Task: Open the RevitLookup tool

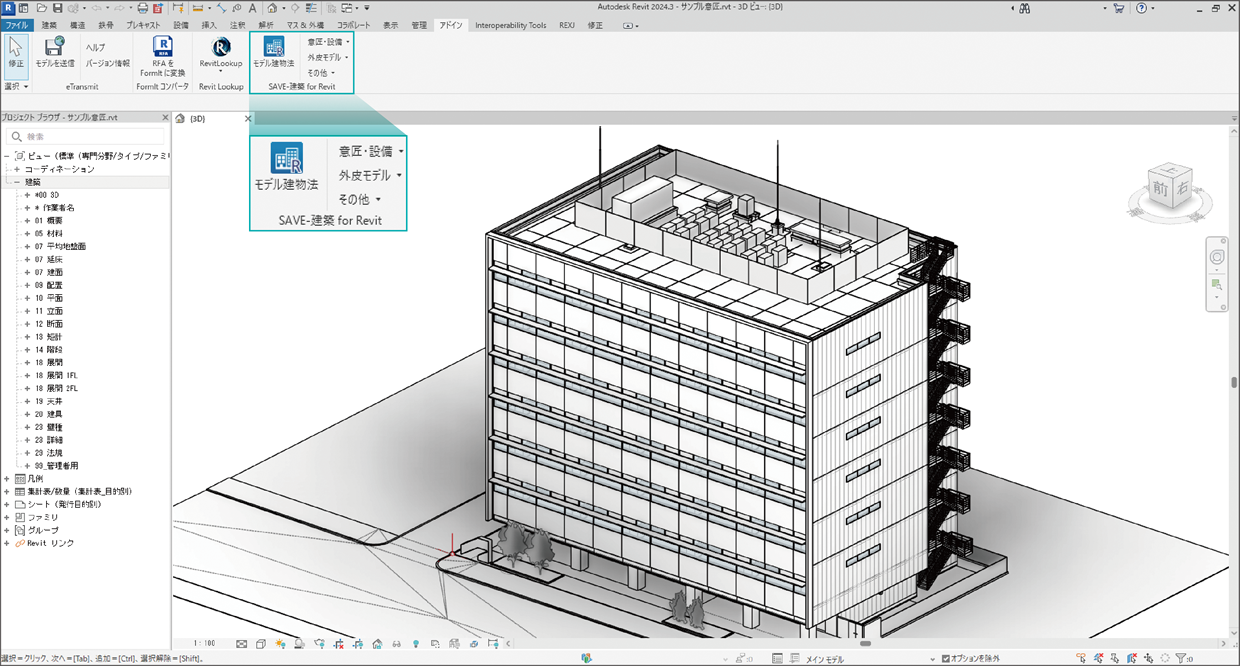Action: coord(221,48)
